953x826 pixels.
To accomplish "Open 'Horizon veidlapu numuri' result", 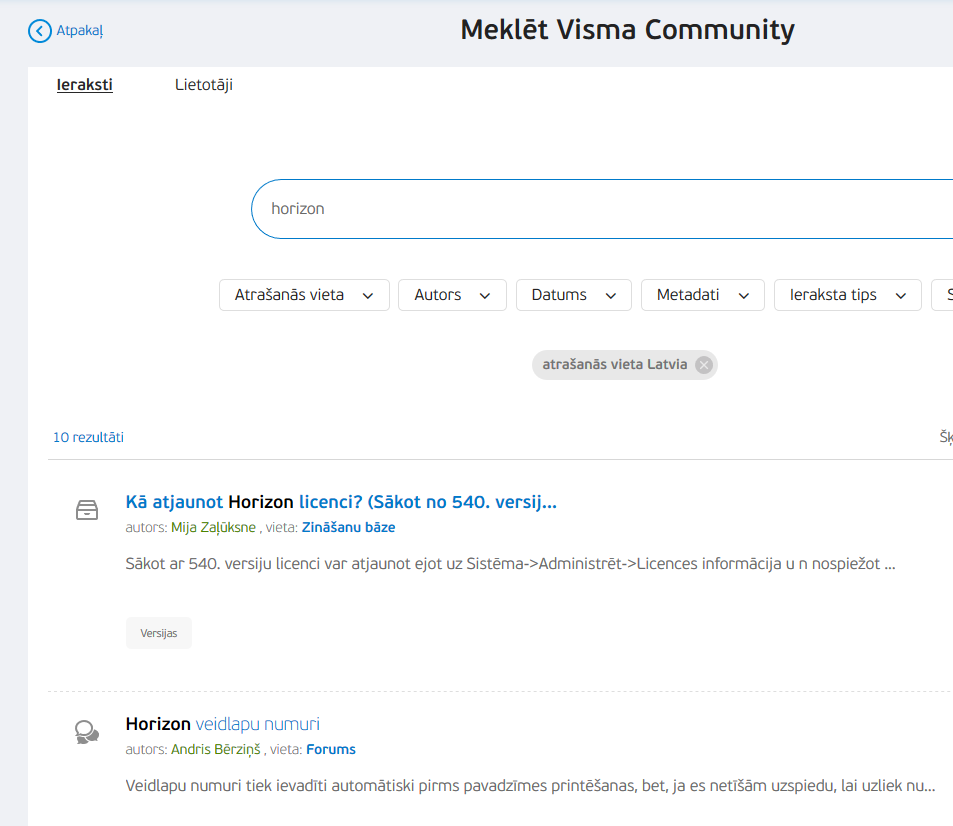I will [x=222, y=724].
